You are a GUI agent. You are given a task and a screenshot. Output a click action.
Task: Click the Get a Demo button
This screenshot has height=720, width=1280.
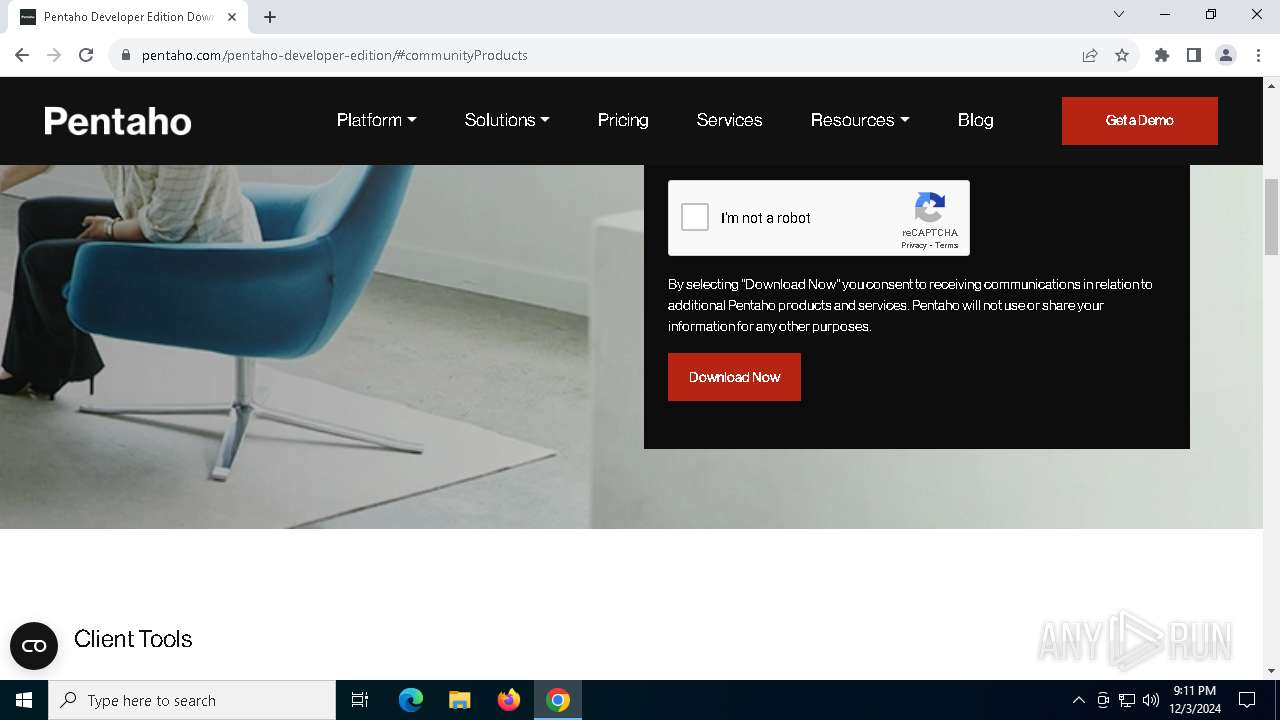pos(1140,121)
